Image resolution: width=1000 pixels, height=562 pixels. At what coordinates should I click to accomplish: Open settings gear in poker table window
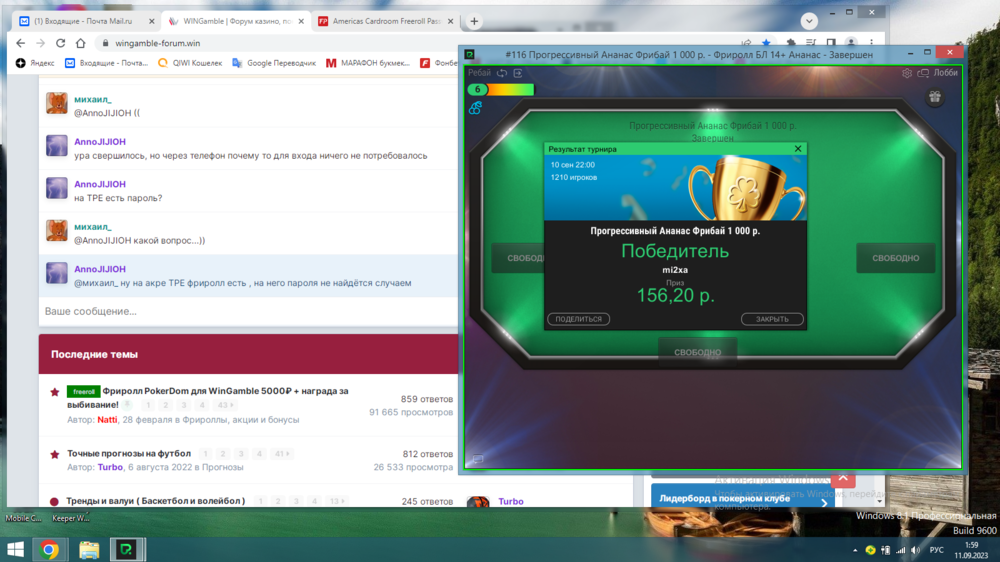point(907,73)
